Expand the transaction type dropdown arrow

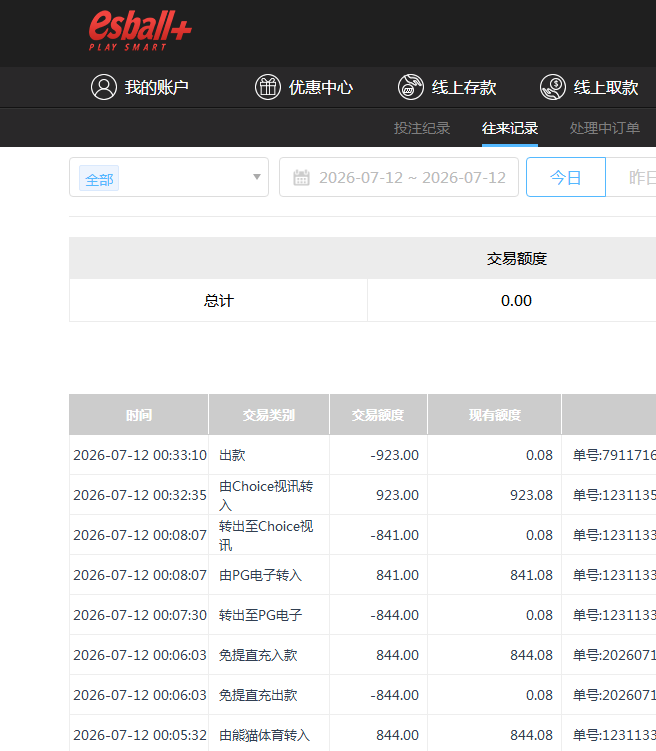(257, 177)
